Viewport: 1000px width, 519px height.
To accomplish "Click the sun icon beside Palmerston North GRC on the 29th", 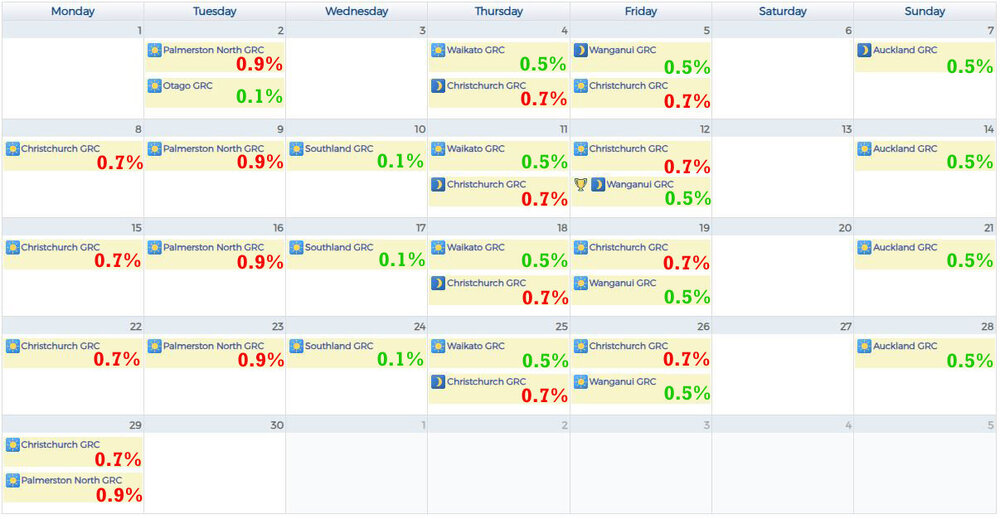I will [12, 481].
